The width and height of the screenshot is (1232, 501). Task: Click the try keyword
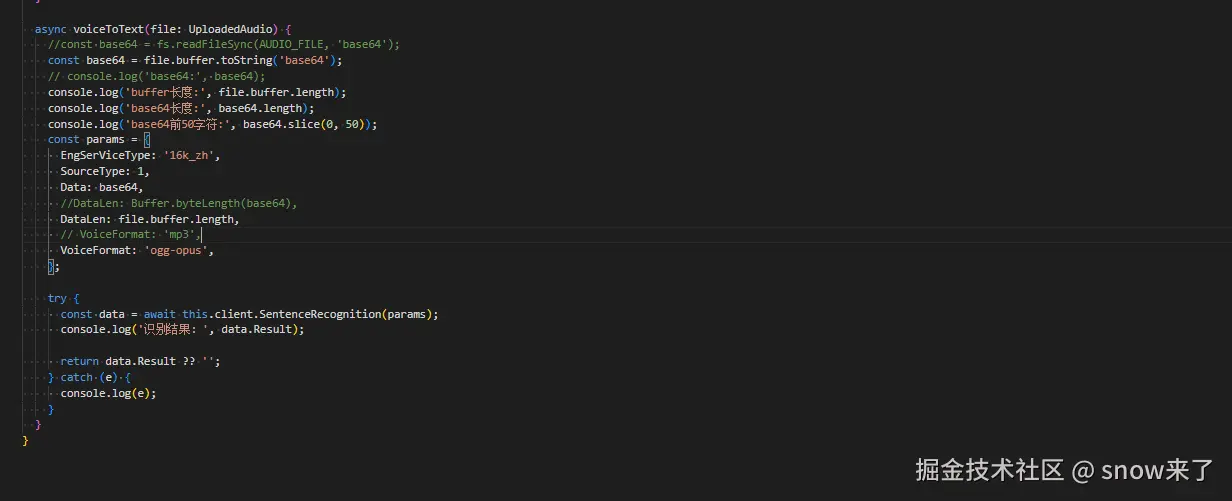pos(57,298)
